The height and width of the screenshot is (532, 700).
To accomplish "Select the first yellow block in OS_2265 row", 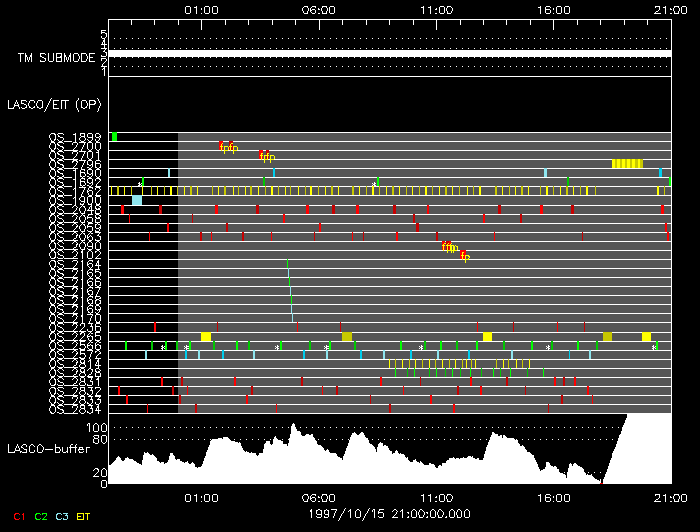I will pyautogui.click(x=206, y=337).
